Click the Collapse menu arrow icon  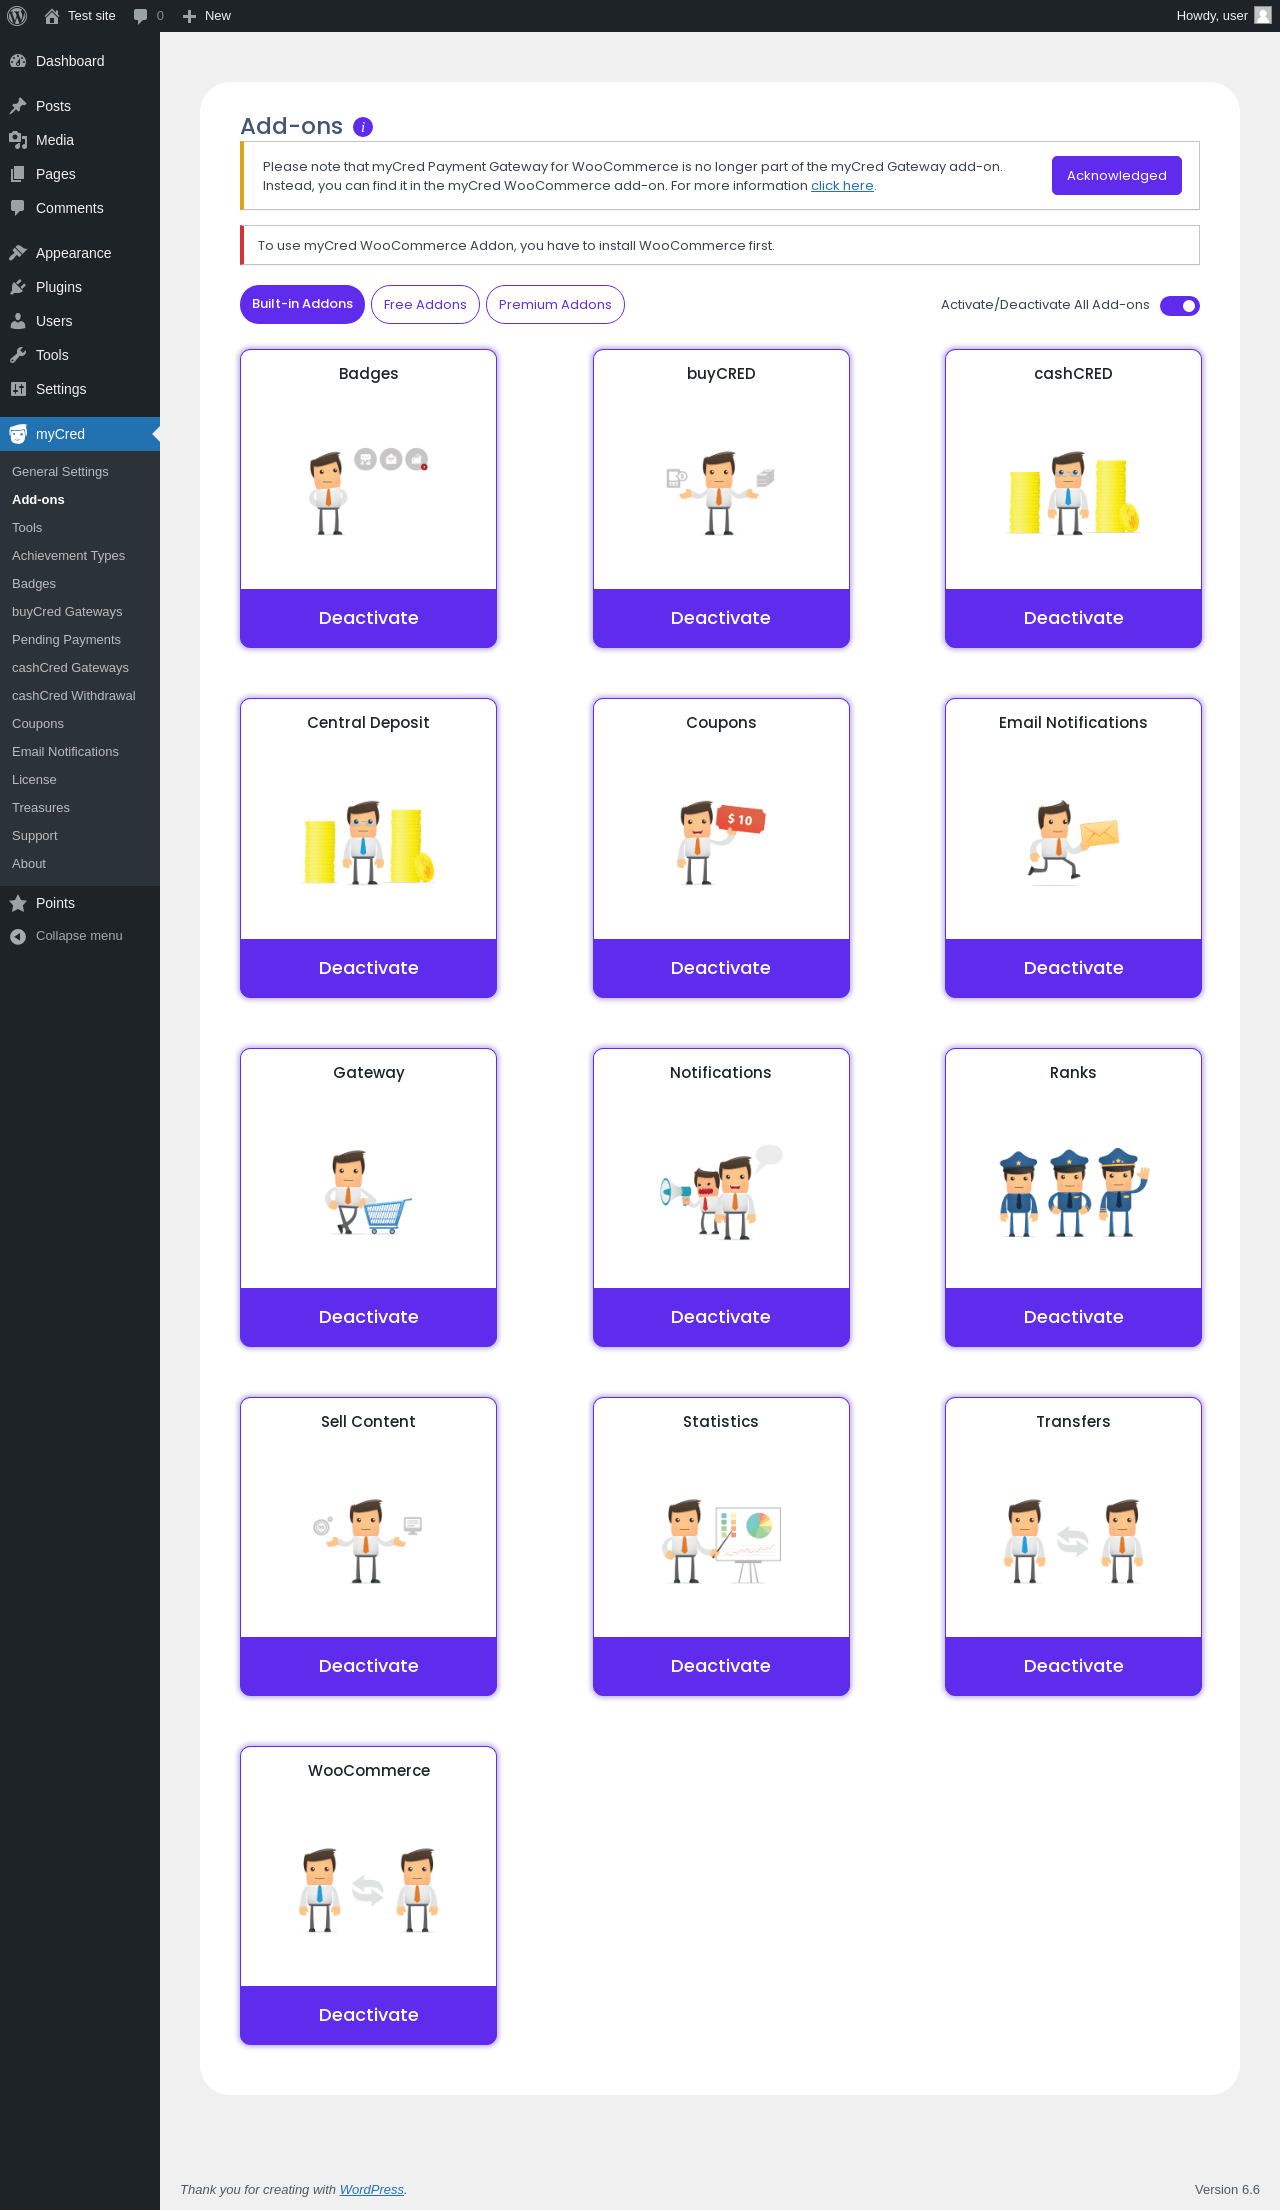[x=18, y=936]
